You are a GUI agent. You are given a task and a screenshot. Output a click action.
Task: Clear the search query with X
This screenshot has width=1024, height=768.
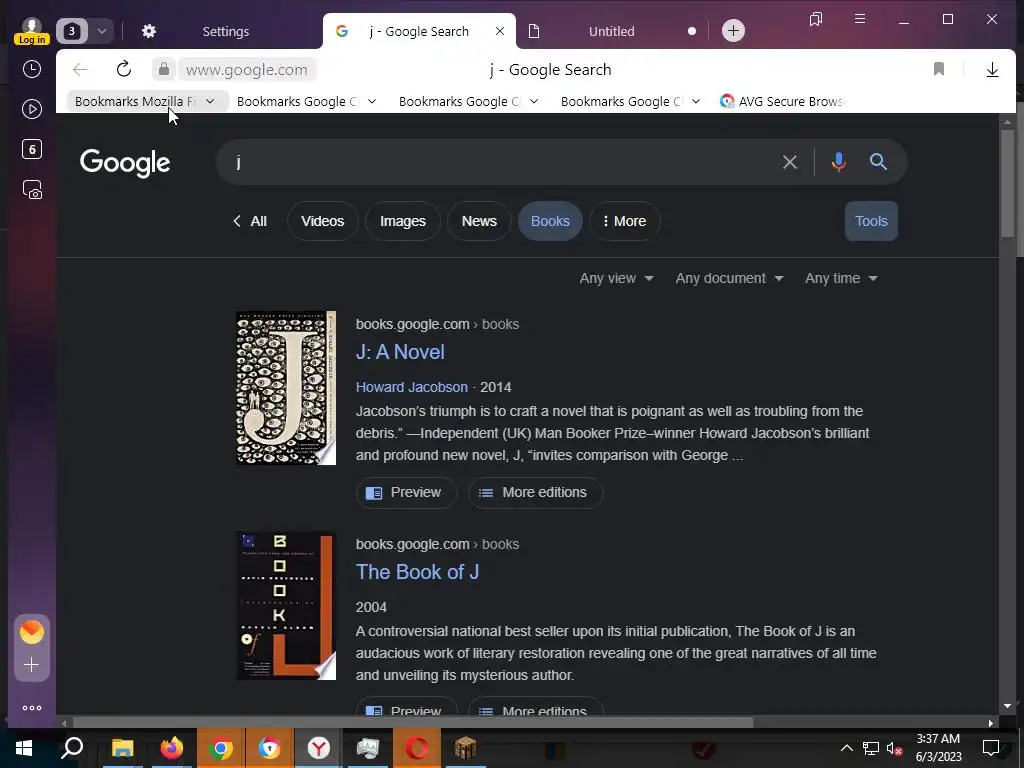(x=790, y=162)
